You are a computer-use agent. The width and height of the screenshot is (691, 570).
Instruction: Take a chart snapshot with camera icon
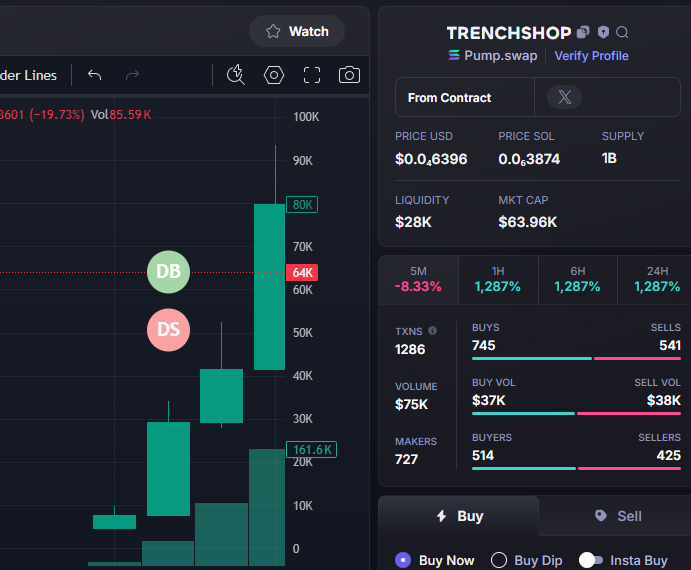pyautogui.click(x=349, y=75)
